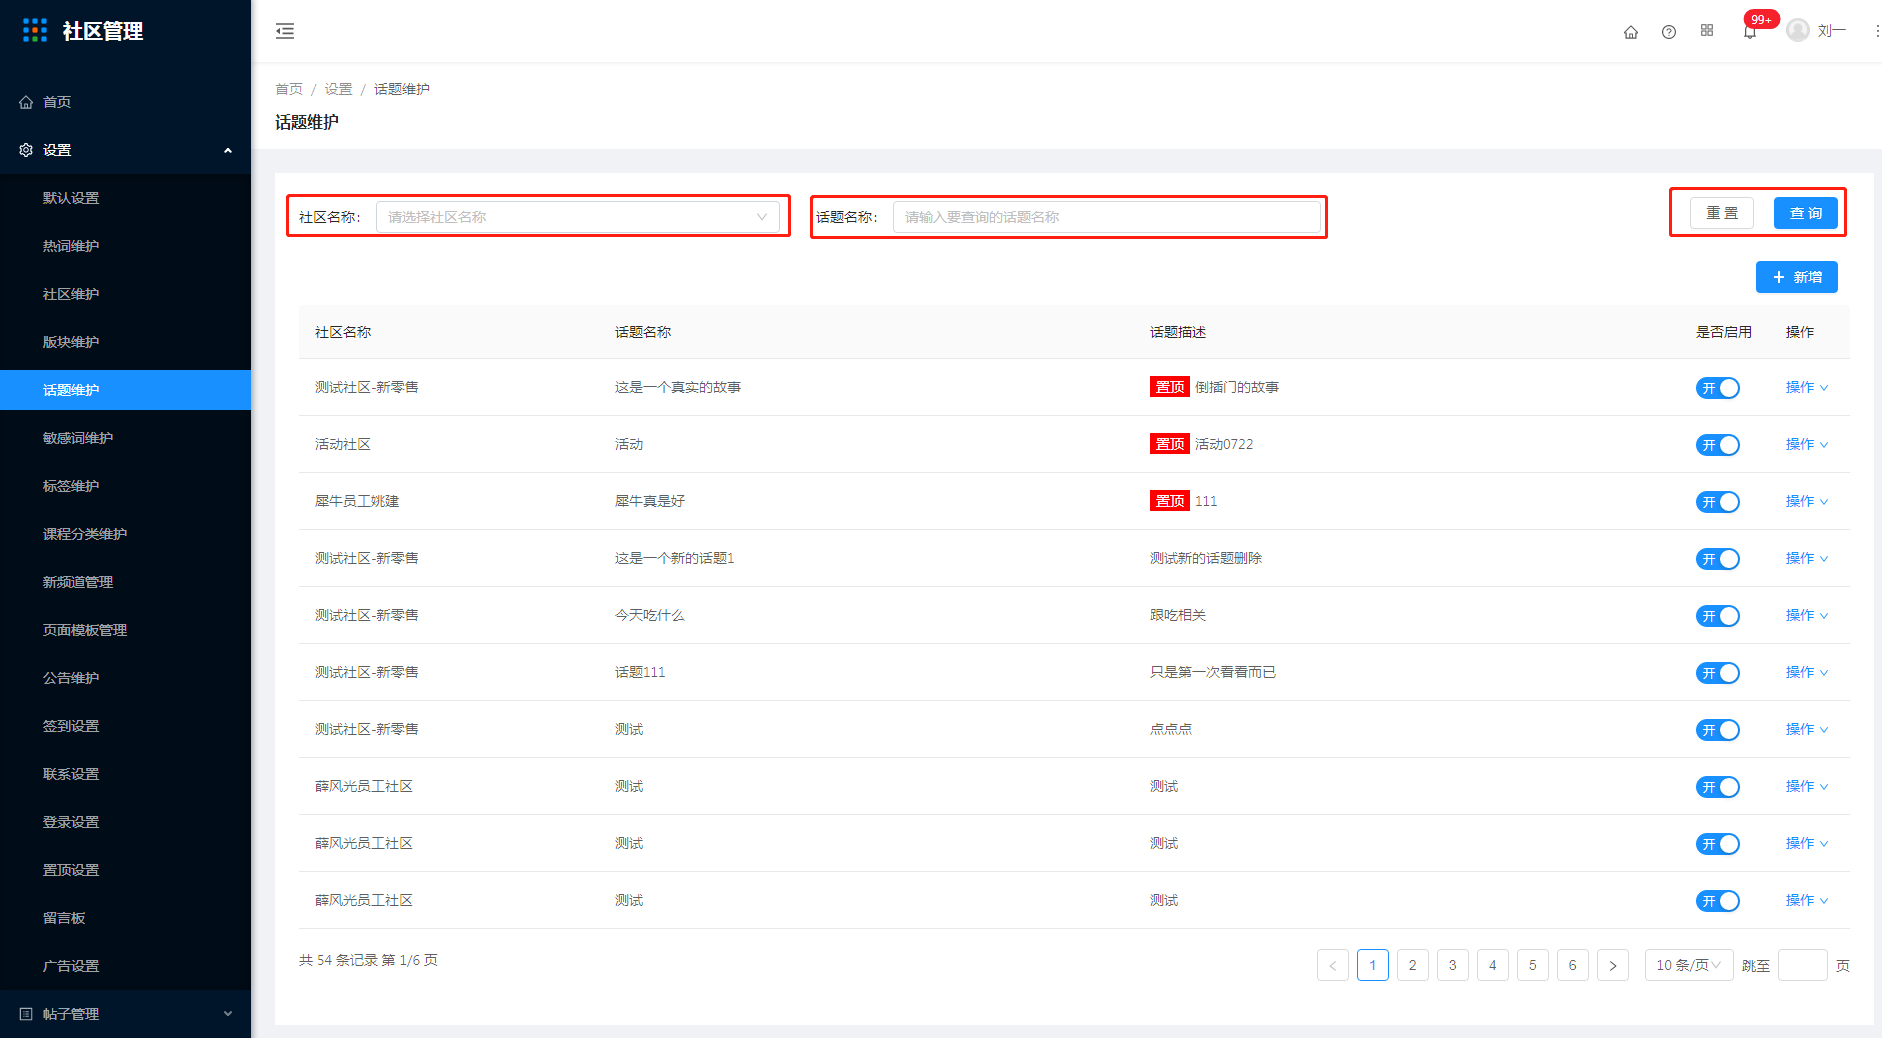Screen dimensions: 1882x1038
Task: Open 课程分类维护 in the sidebar
Action: pos(125,534)
